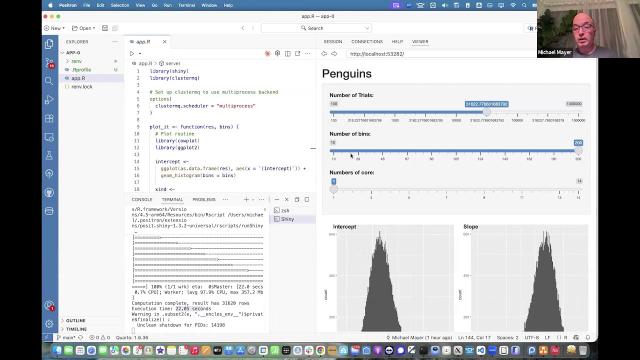Open the GitHub icon in activity bar
The image size is (640, 360).
point(49,192)
